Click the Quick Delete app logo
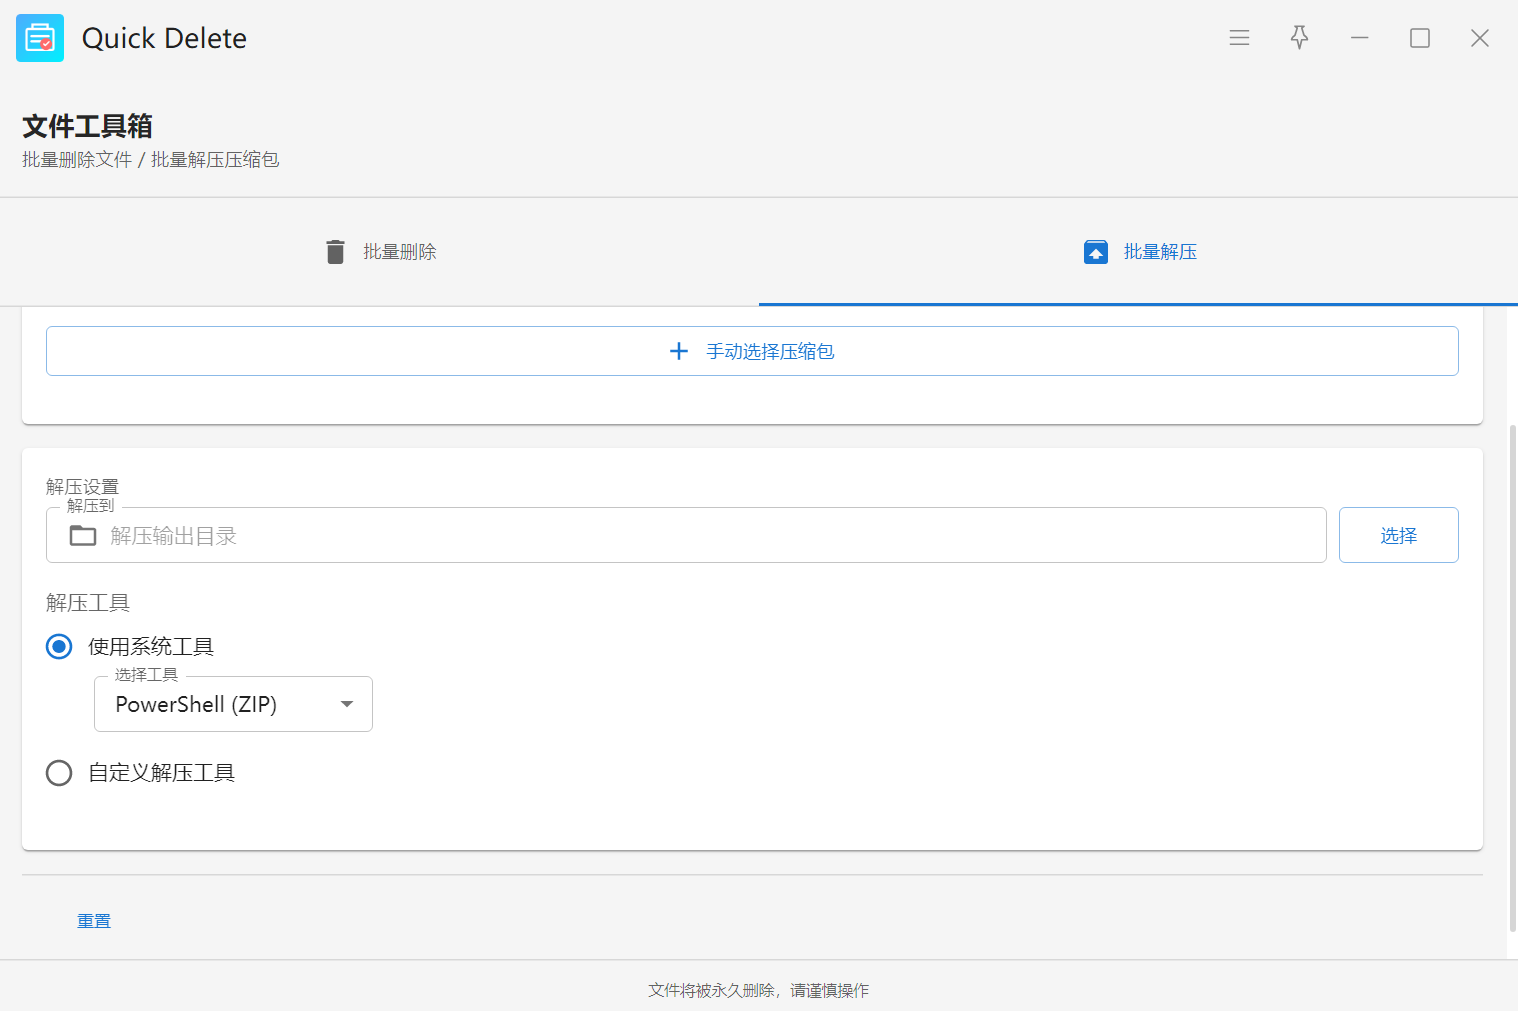The image size is (1518, 1011). [x=40, y=38]
